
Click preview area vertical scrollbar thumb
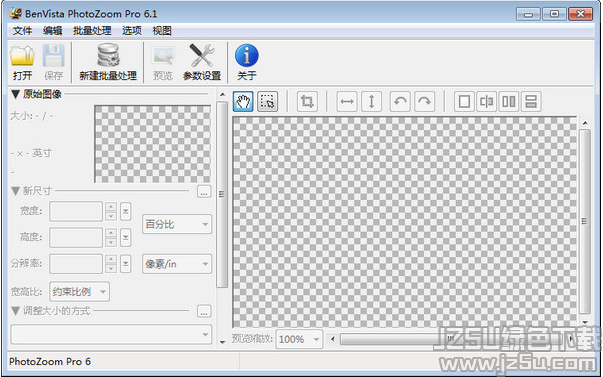point(585,221)
